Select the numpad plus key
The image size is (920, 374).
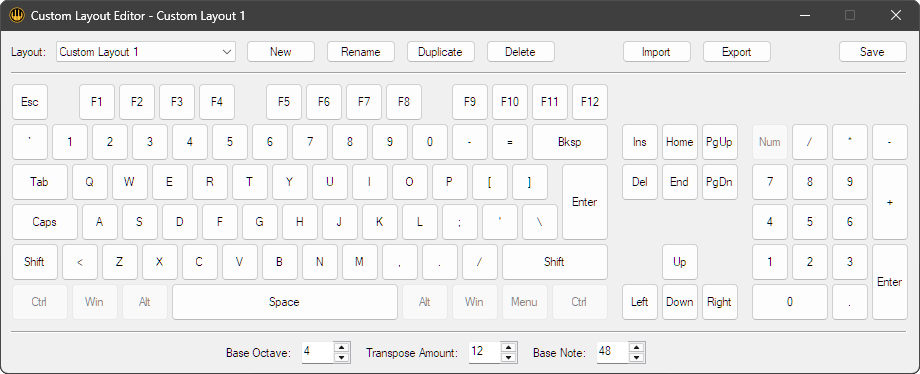click(x=889, y=202)
